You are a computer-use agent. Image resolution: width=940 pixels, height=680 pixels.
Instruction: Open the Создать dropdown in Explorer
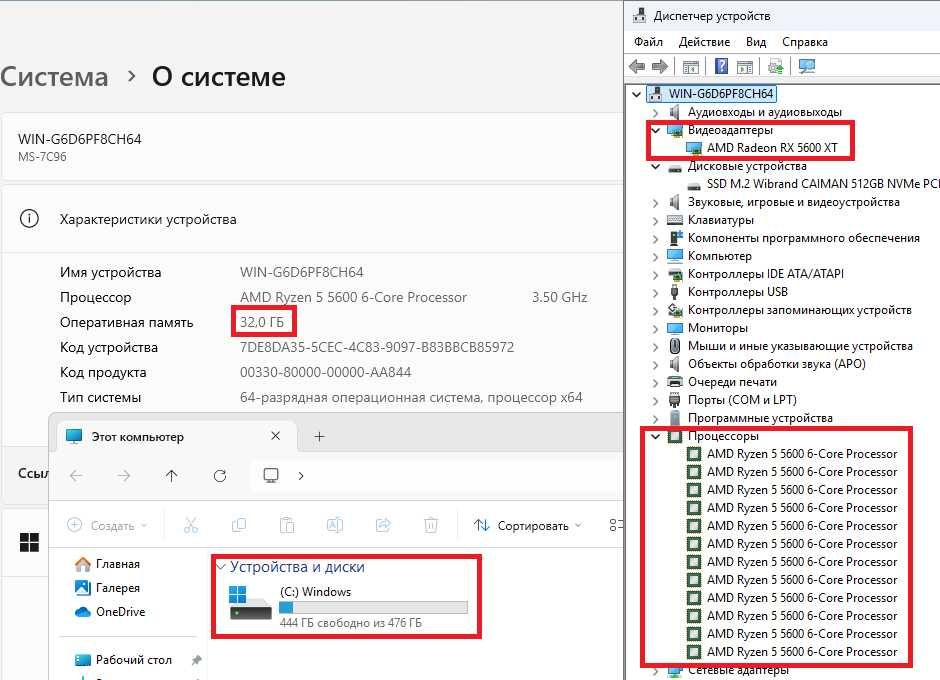tap(107, 525)
